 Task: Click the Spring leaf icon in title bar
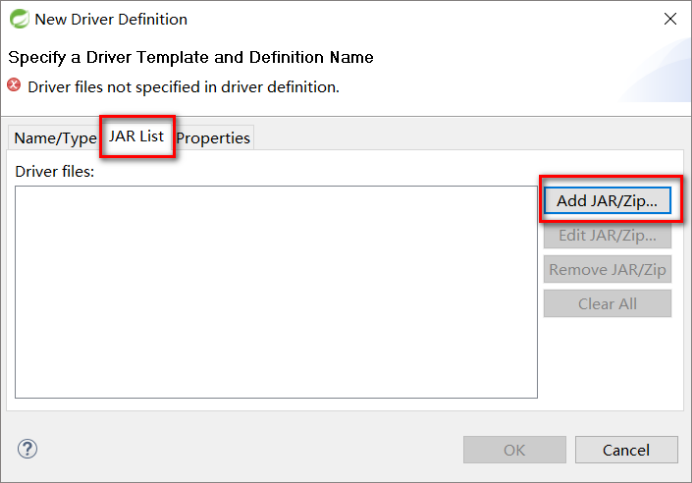click(x=19, y=19)
